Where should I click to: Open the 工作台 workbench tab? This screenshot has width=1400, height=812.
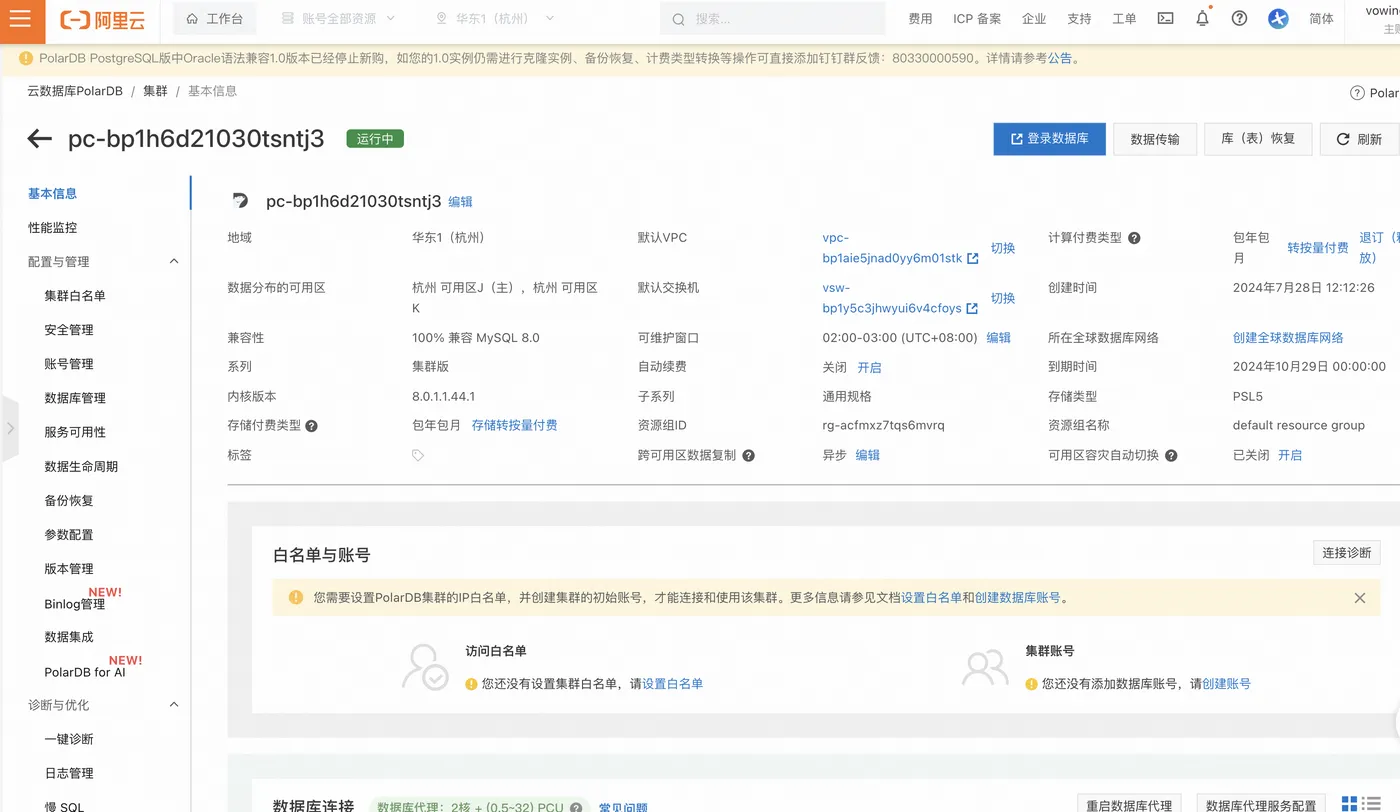(x=215, y=19)
